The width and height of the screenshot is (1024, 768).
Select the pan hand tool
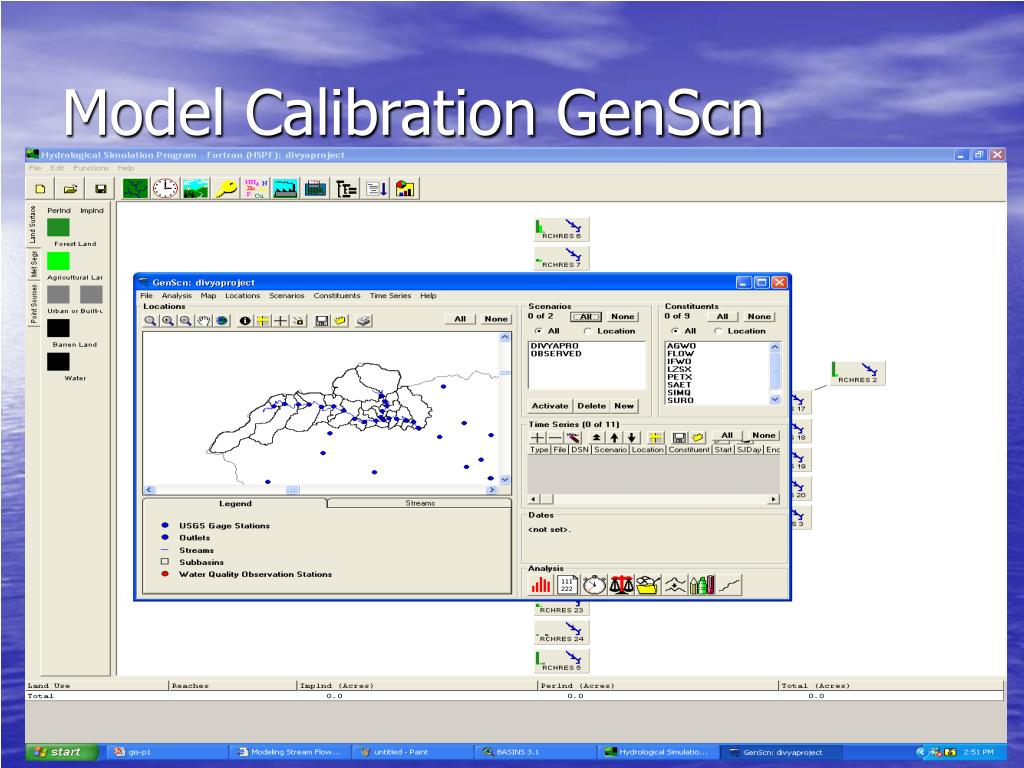204,321
